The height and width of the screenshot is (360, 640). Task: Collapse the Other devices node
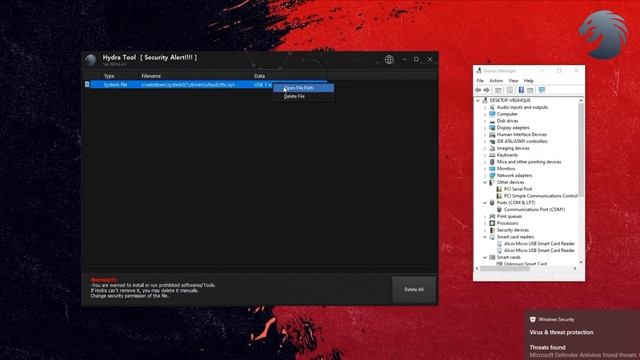485,182
